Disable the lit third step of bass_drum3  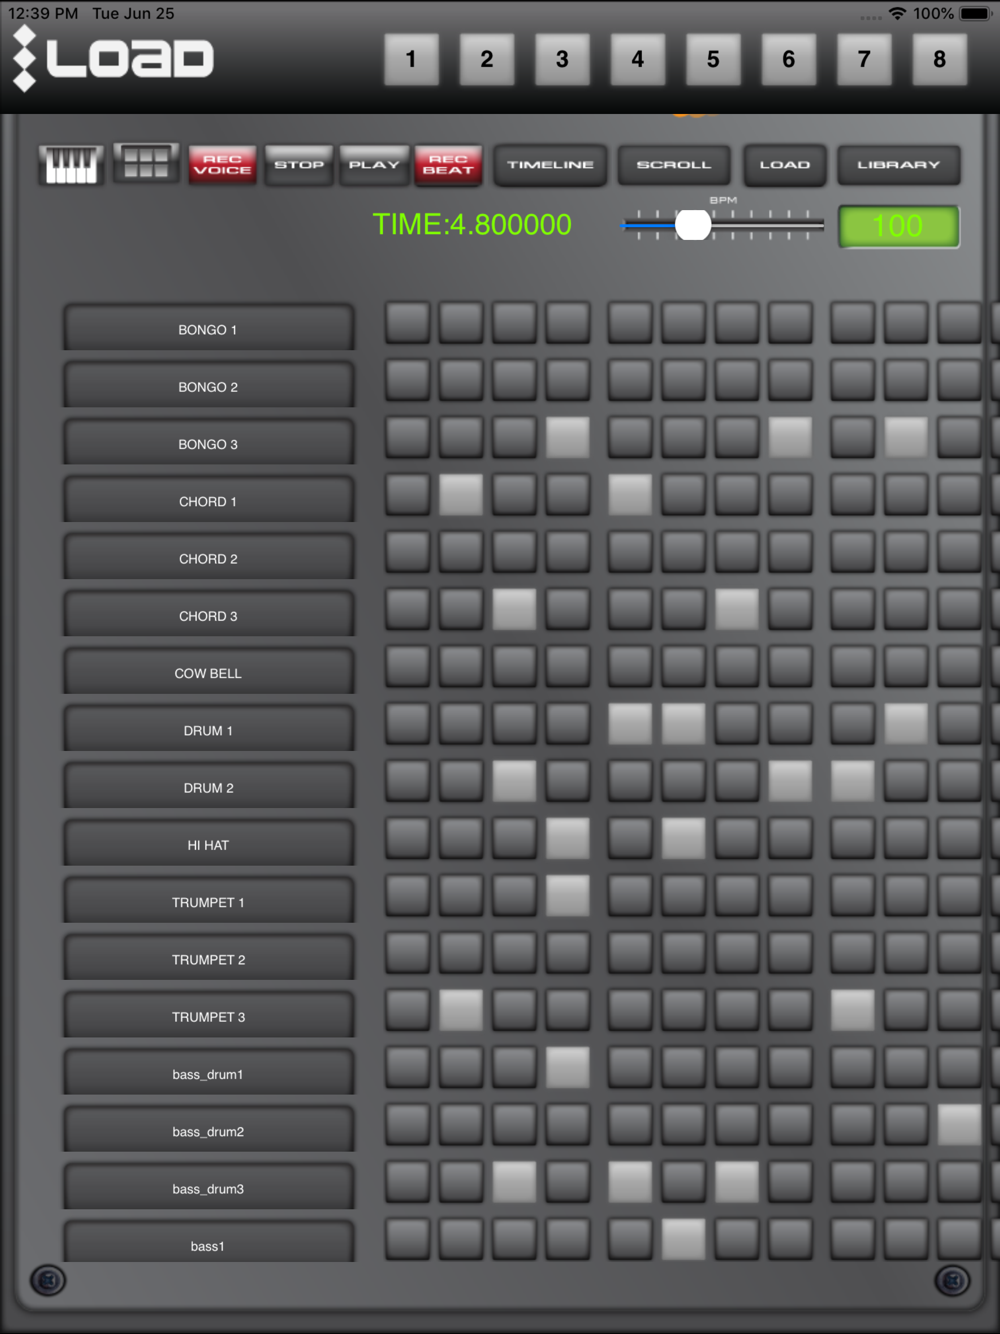click(x=514, y=1182)
